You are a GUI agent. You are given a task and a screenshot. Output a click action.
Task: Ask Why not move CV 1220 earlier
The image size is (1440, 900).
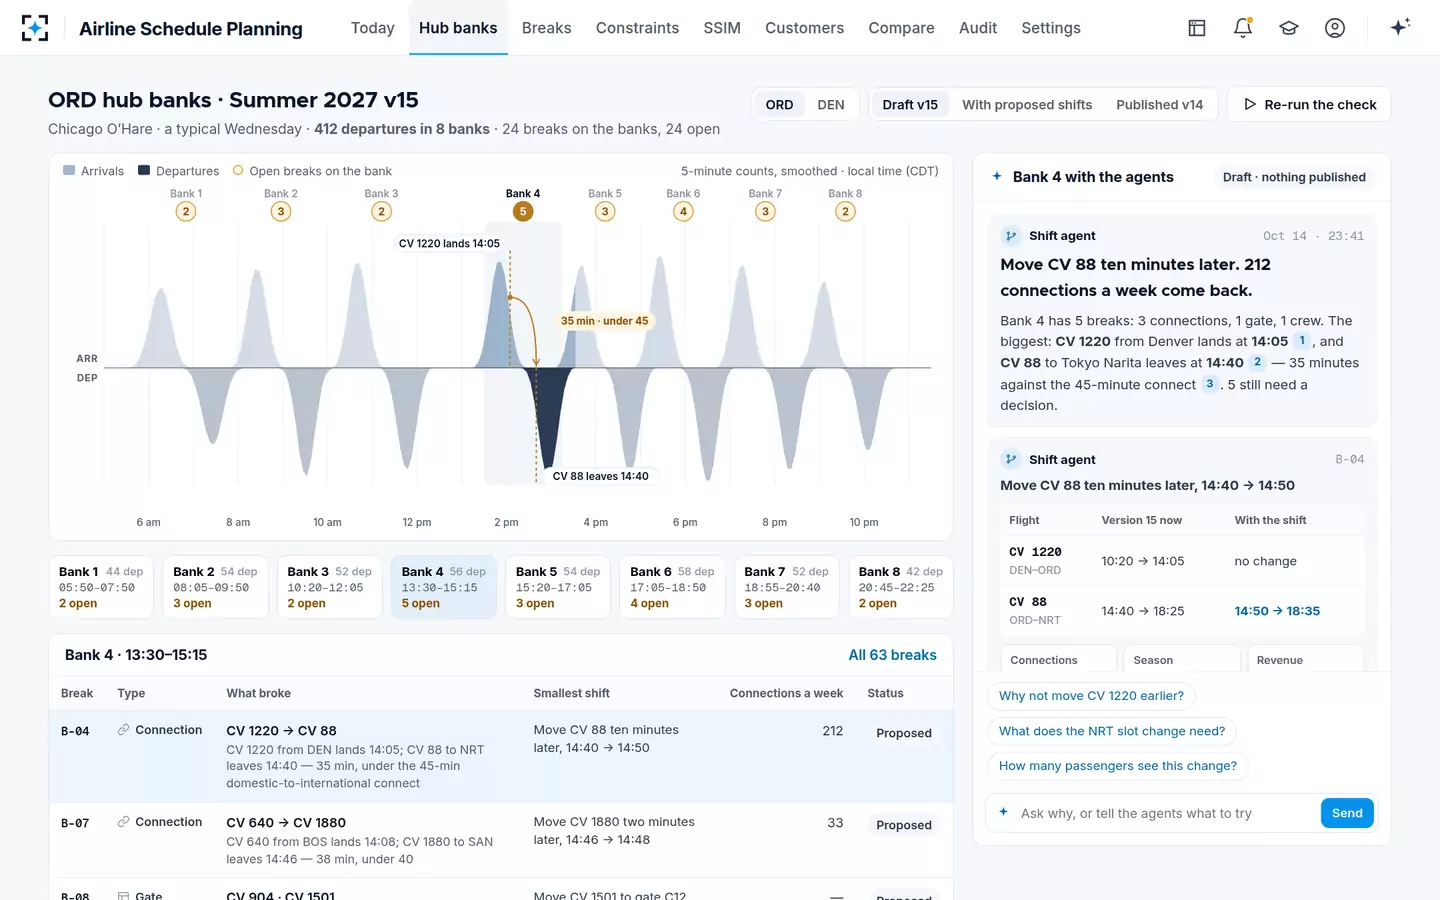coord(1091,696)
